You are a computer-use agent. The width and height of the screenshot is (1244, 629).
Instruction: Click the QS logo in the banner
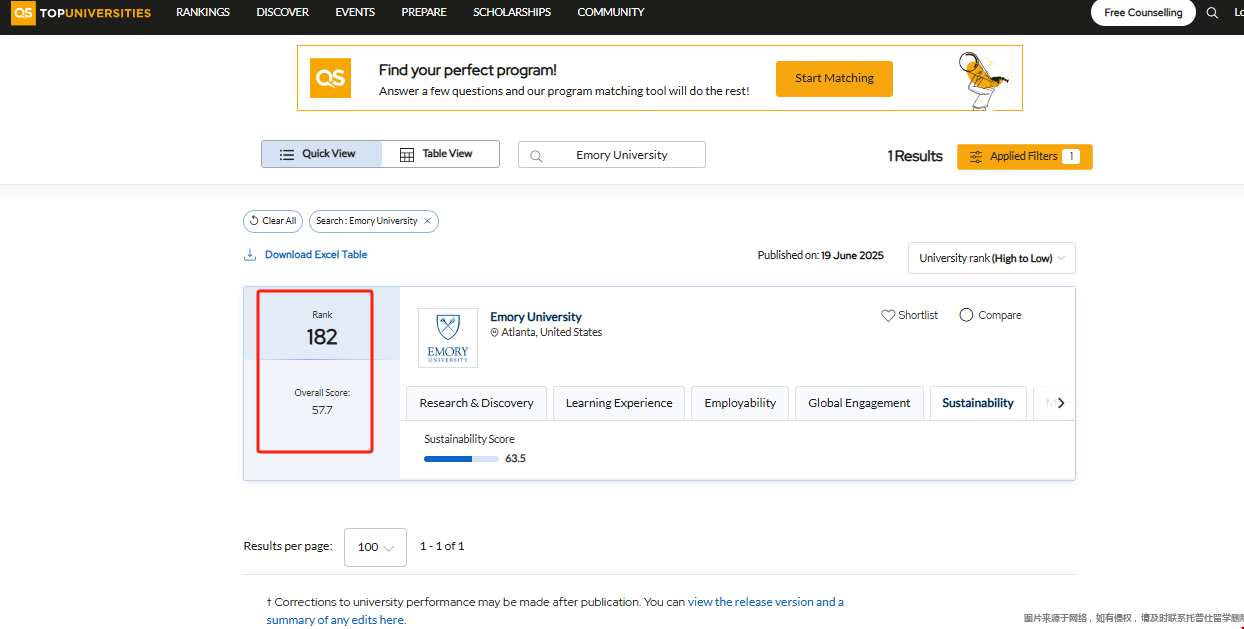click(330, 78)
